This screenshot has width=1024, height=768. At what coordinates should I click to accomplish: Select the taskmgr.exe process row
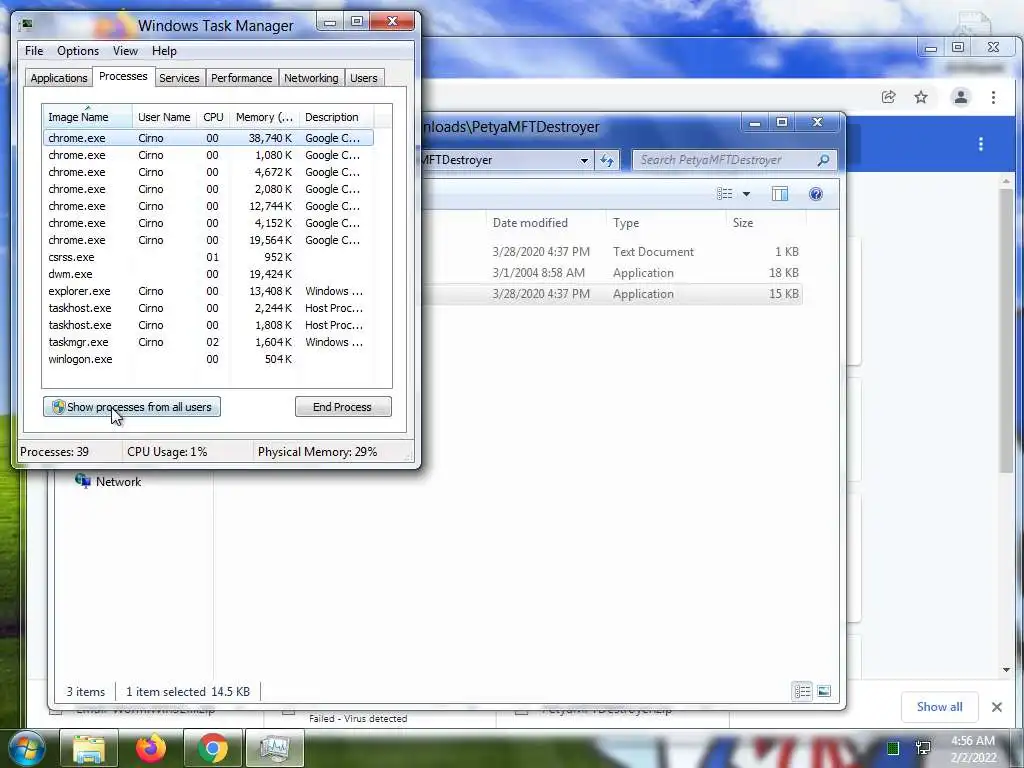pyautogui.click(x=208, y=342)
